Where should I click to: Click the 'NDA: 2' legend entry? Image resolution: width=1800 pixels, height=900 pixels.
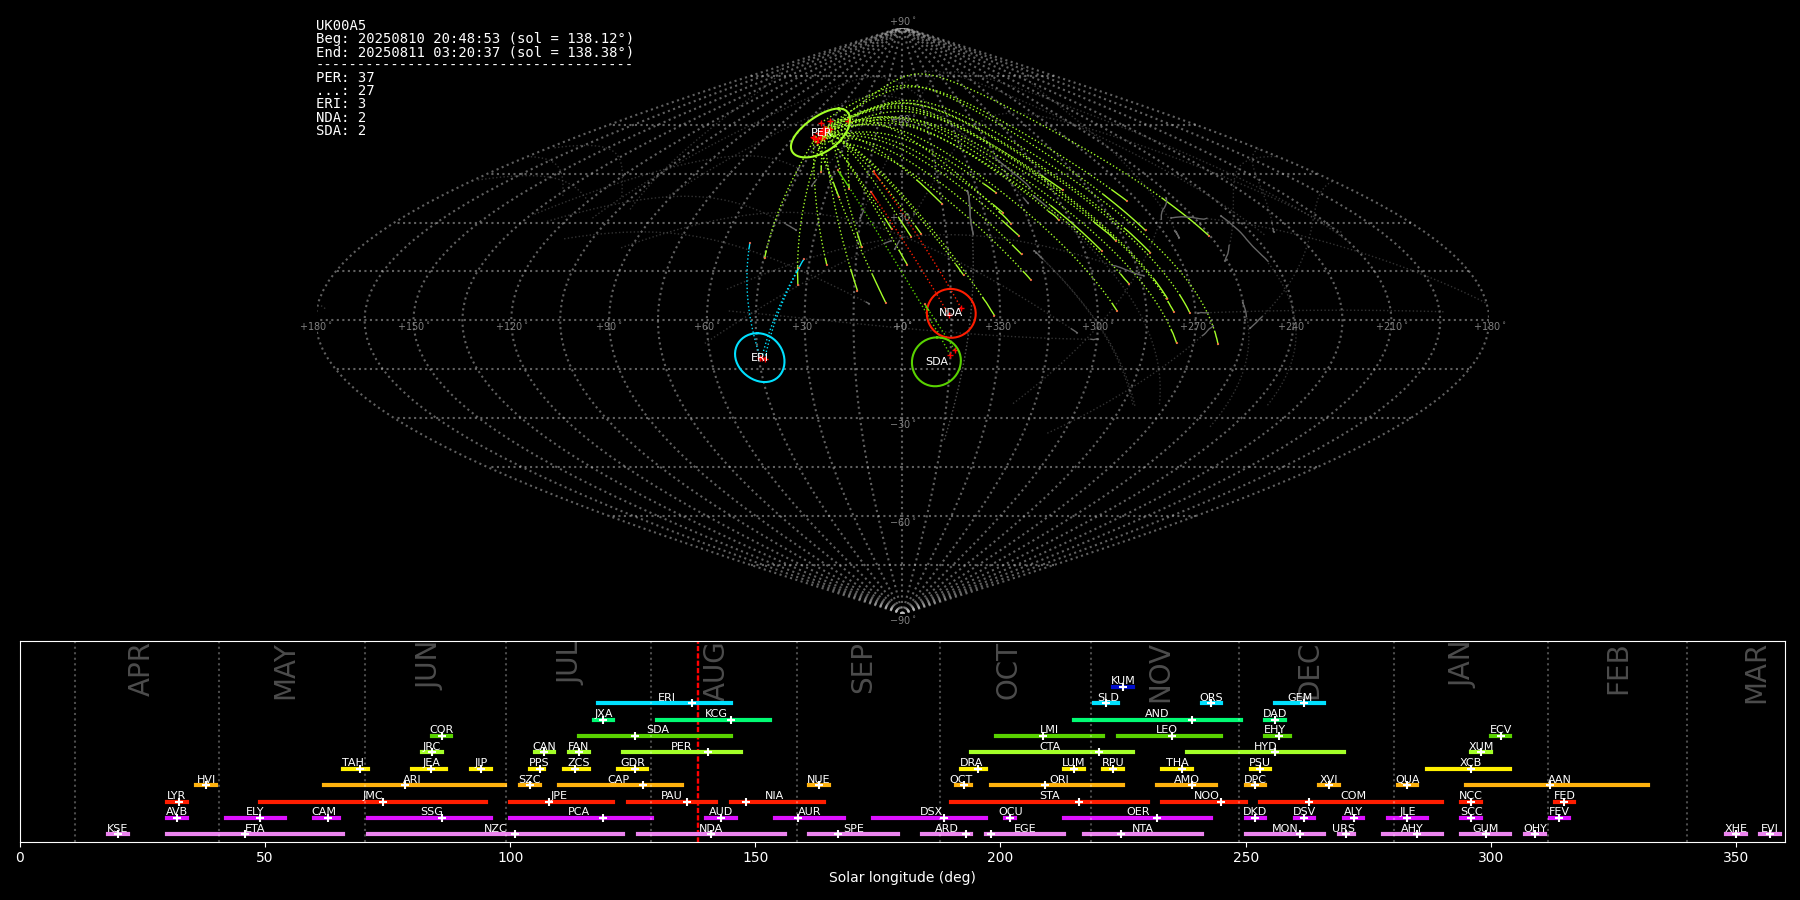[341, 118]
